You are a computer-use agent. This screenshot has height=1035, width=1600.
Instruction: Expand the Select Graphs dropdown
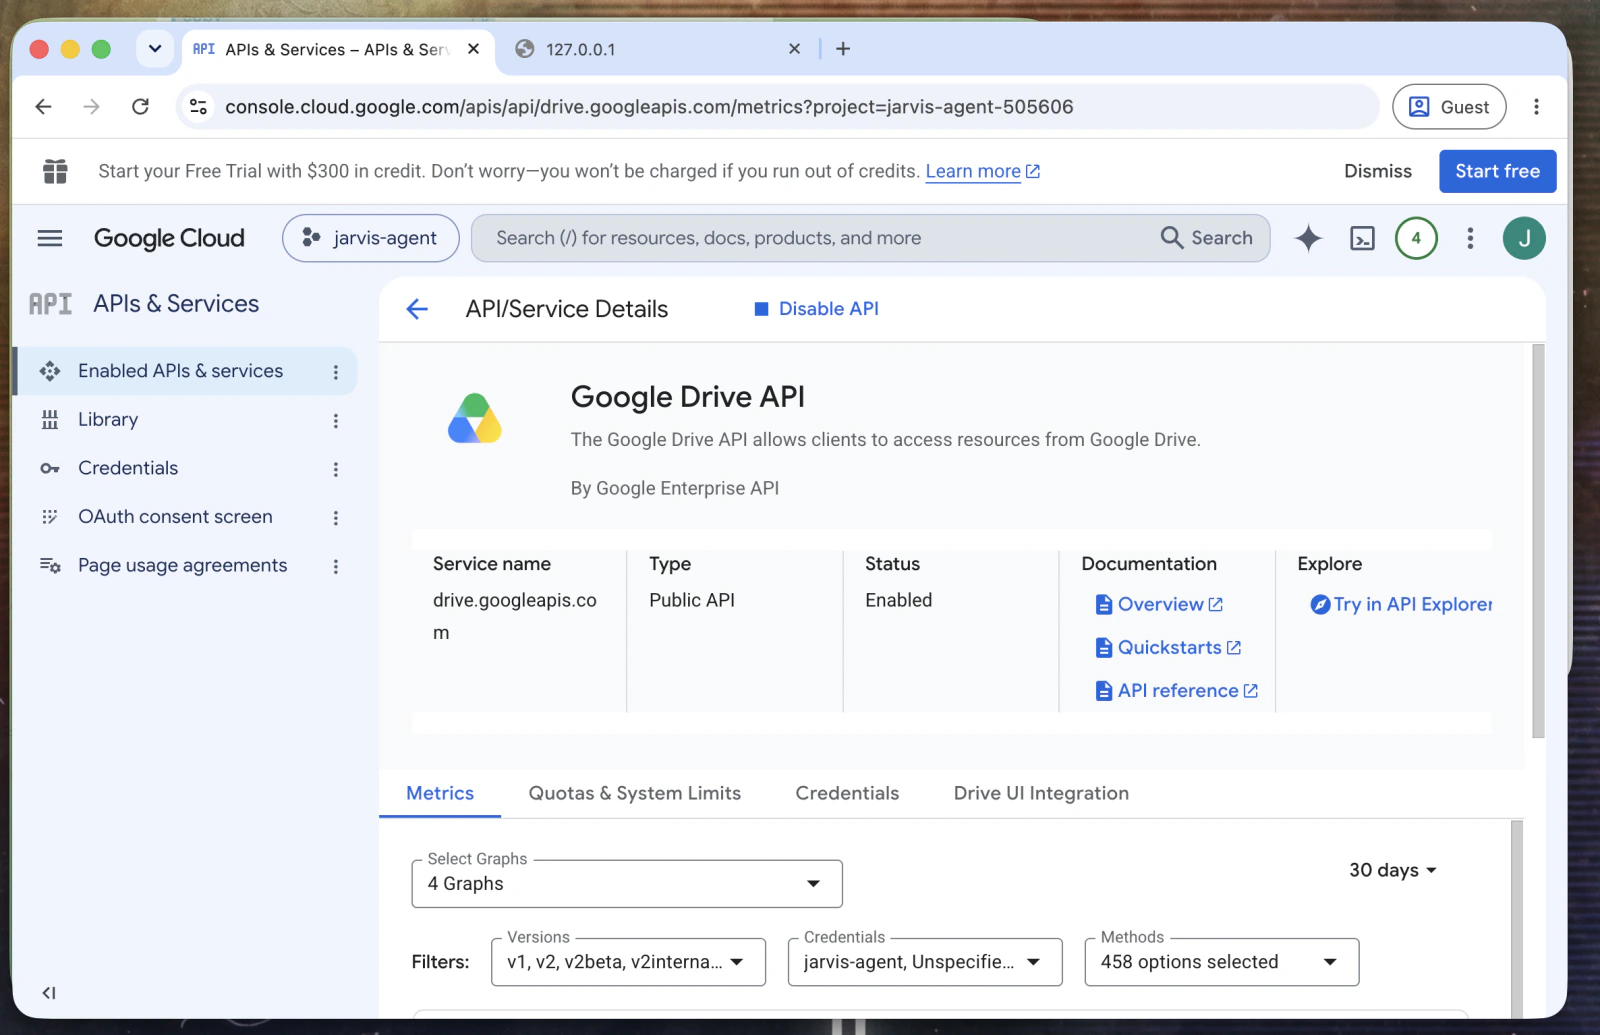pyautogui.click(x=627, y=884)
